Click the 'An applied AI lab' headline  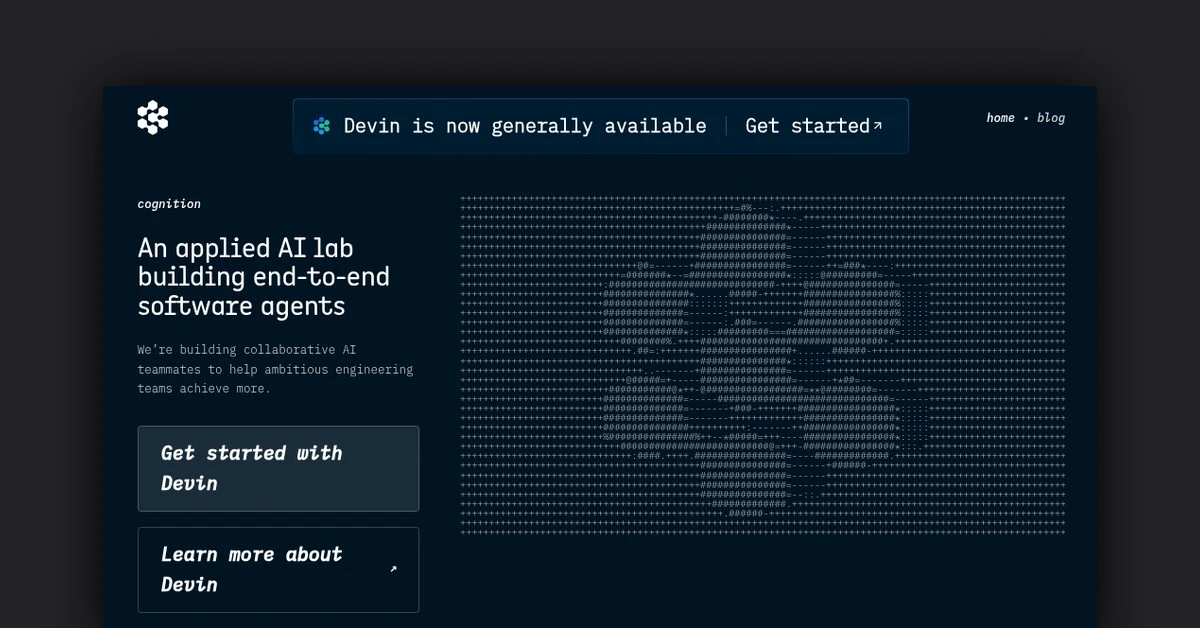tap(245, 248)
